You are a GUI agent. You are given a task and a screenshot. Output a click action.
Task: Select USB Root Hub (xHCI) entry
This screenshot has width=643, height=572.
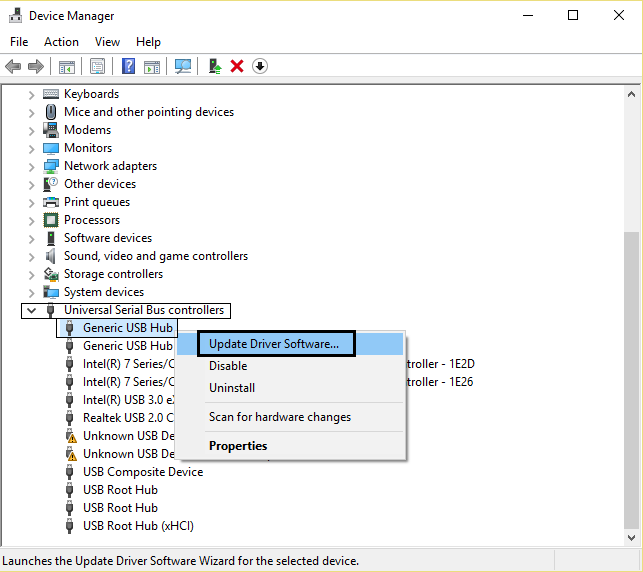(138, 526)
